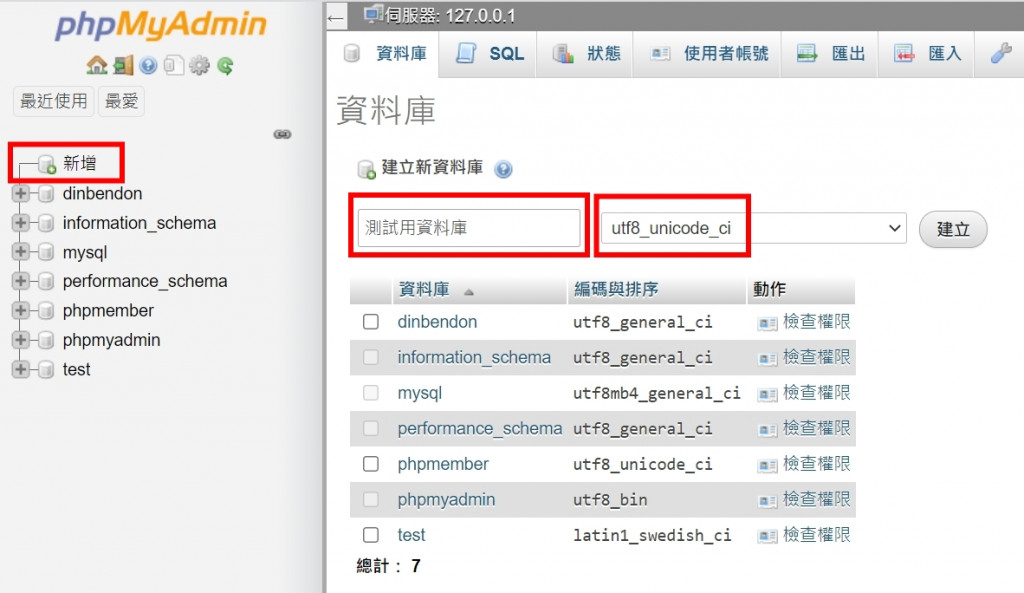Open the test database link in table
Viewport: 1024px width, 593px height.
[411, 536]
